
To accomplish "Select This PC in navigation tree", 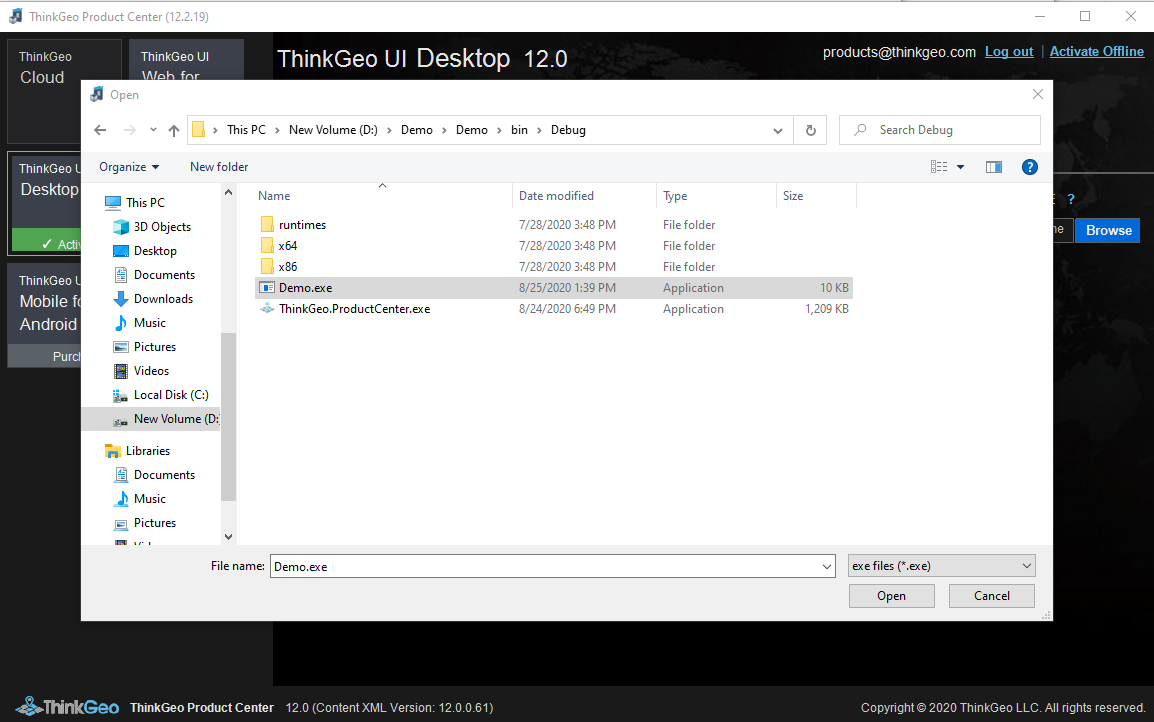I will pyautogui.click(x=135, y=202).
